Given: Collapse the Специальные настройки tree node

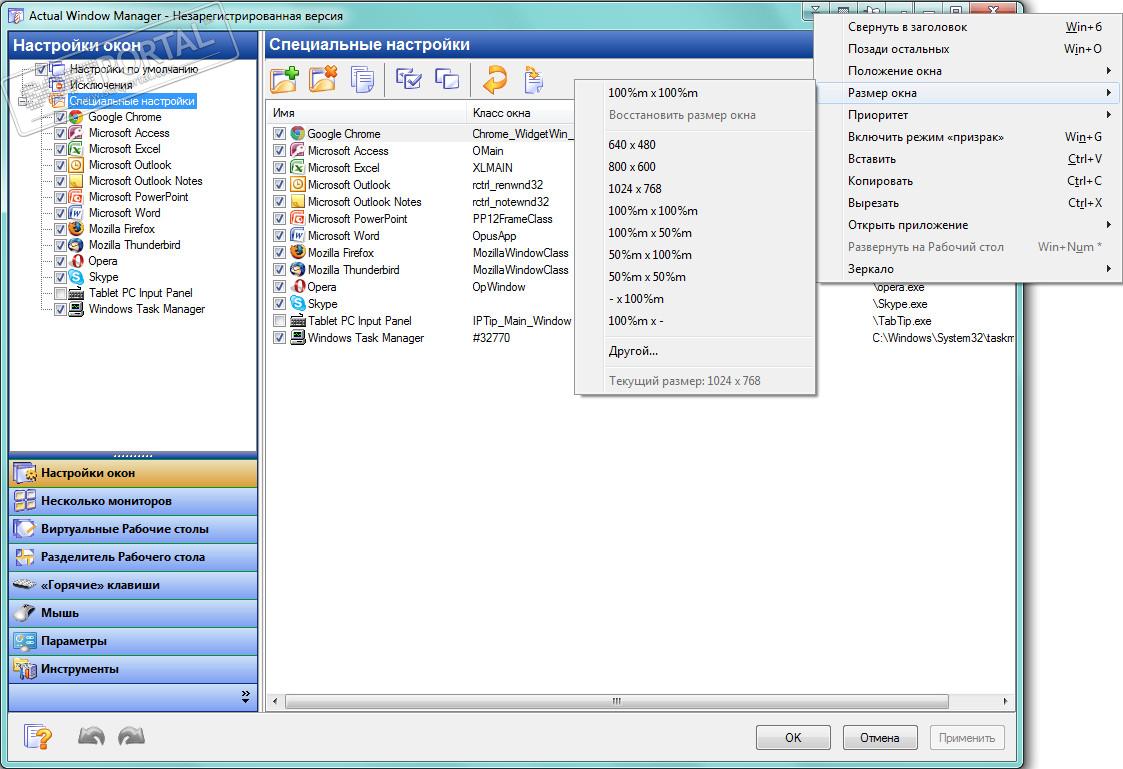Looking at the screenshot, I should (x=23, y=101).
